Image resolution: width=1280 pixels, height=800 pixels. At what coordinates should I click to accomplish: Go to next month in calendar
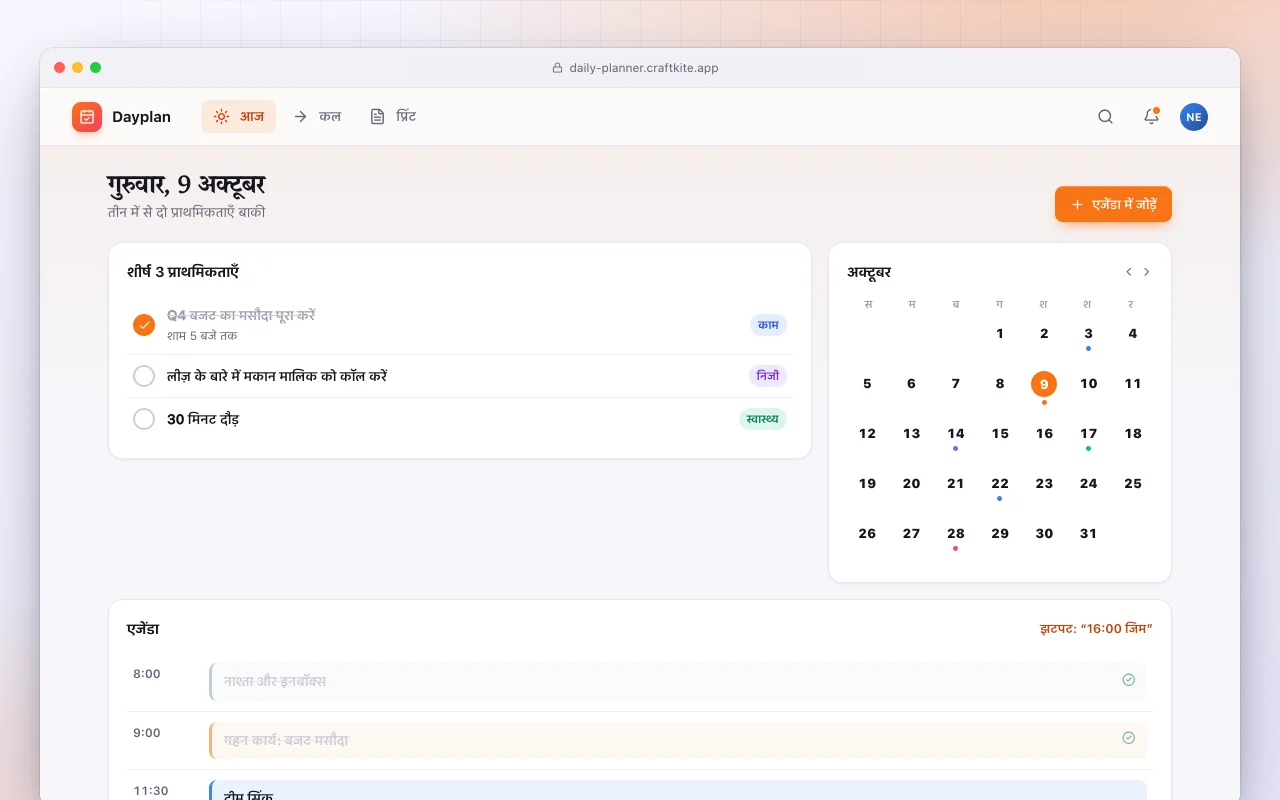[x=1146, y=272]
